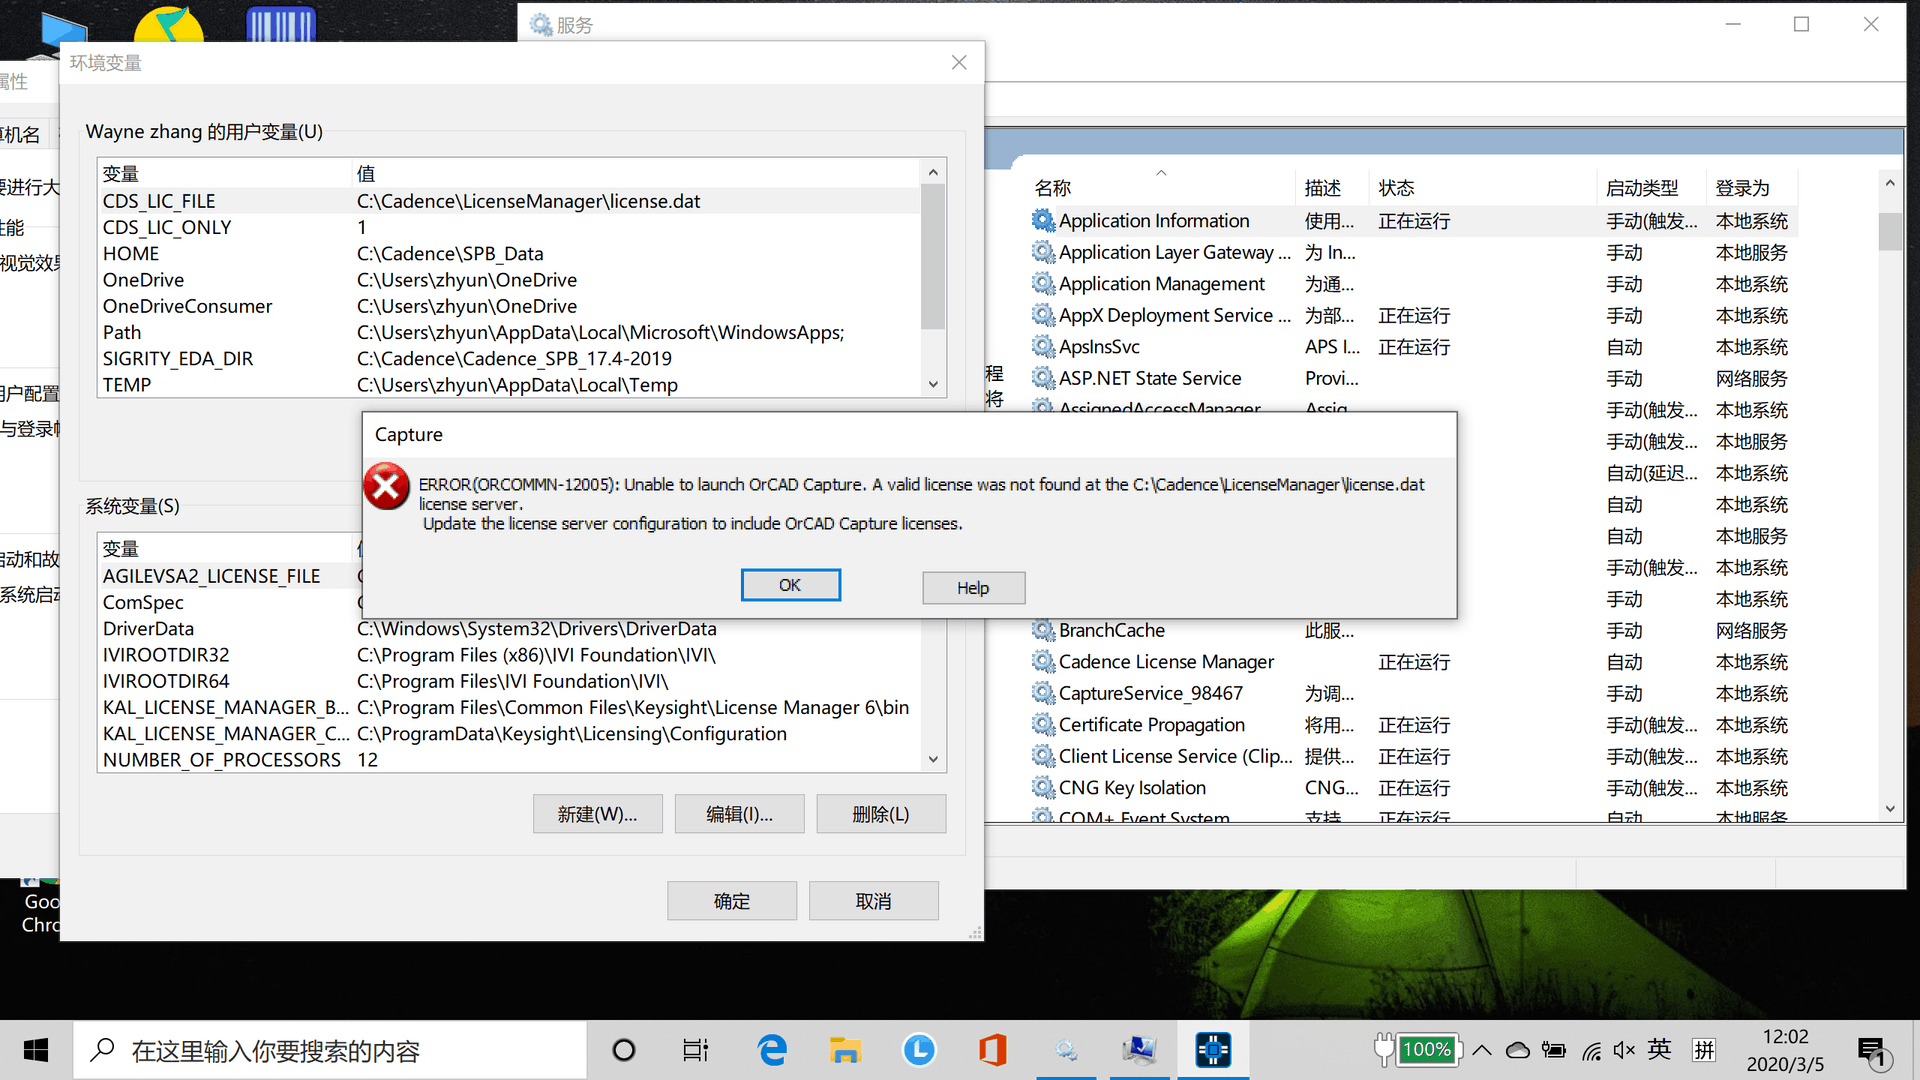Launch Microsoft Edge from taskbar
The width and height of the screenshot is (1920, 1080).
click(x=772, y=1050)
